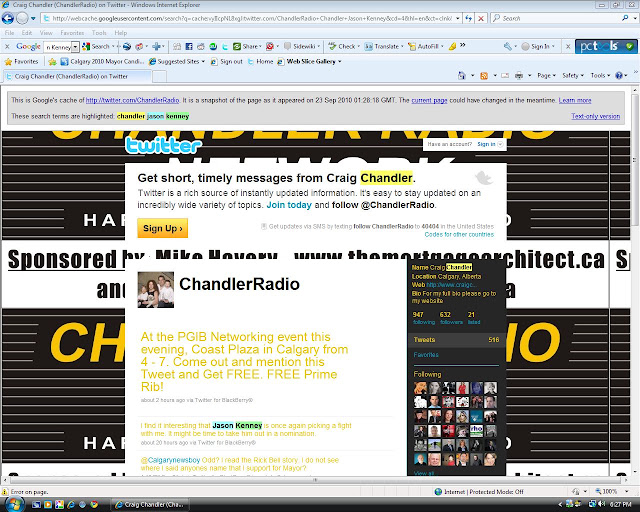Image resolution: width=640 pixels, height=512 pixels.
Task: Click the RSS feeds icon in command bar
Action: 484,76
